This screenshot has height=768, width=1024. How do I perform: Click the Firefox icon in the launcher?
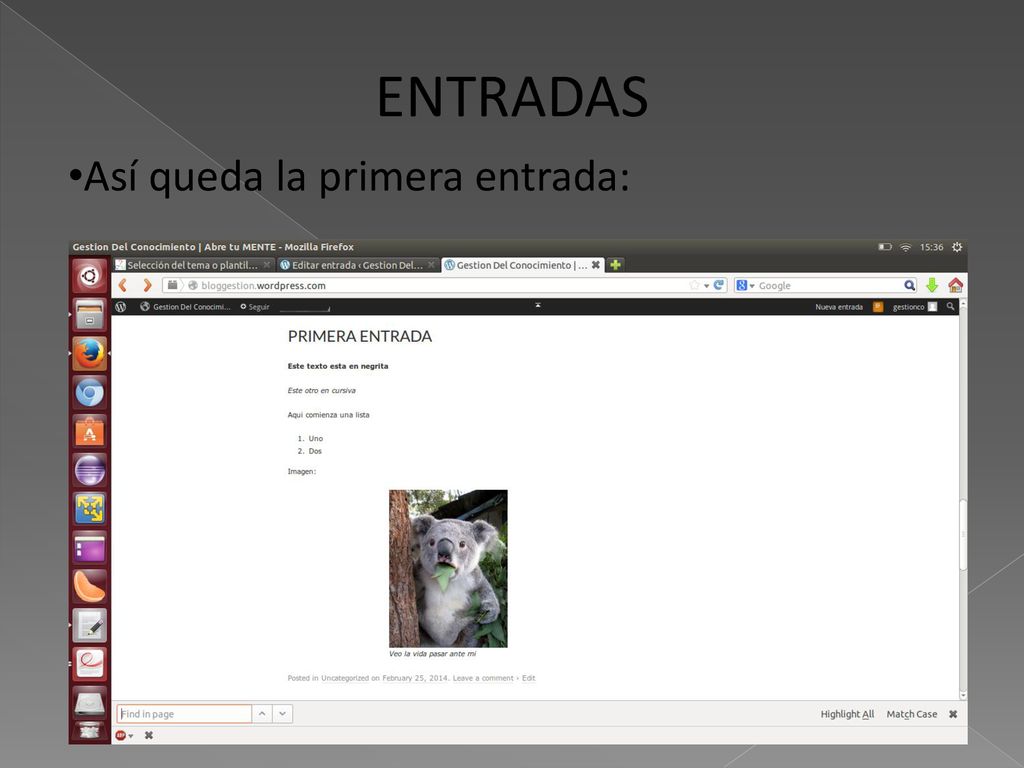click(x=89, y=354)
